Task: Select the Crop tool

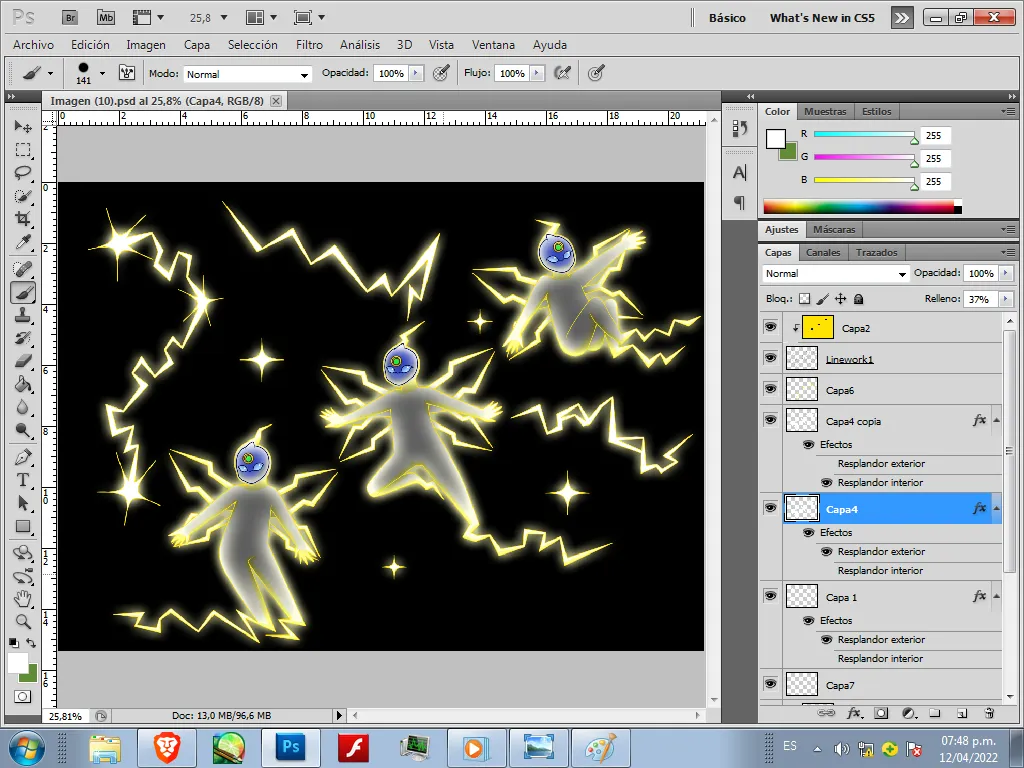Action: [x=23, y=219]
